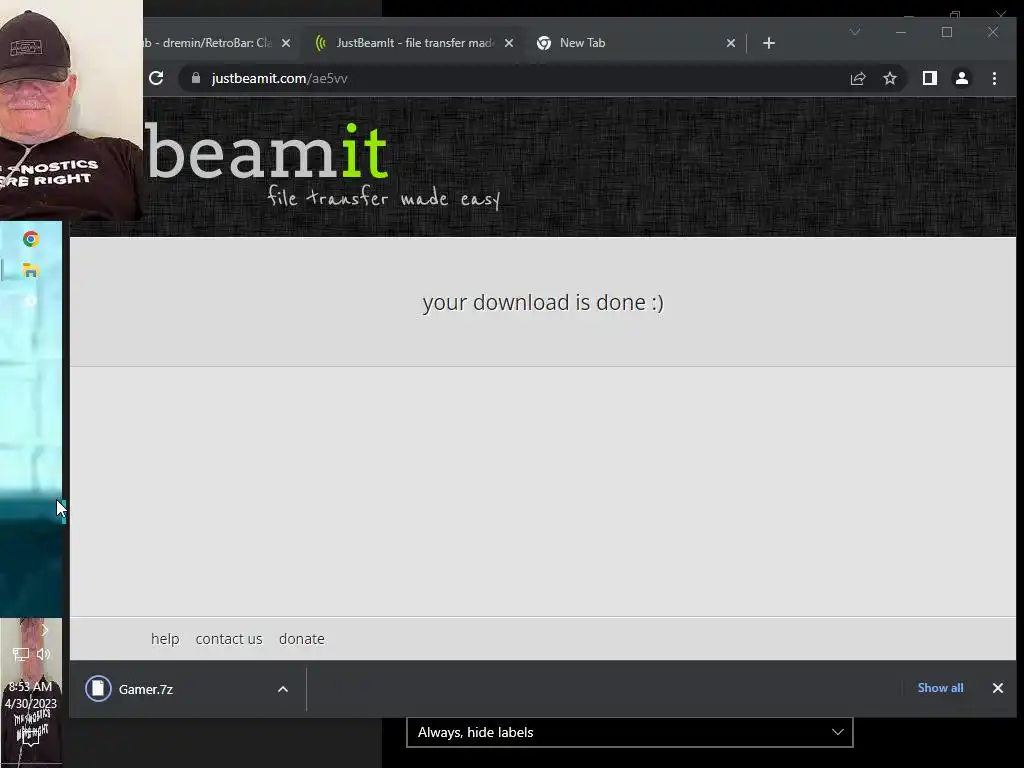Open Chrome three-dot menu
This screenshot has height=768, width=1024.
pyautogui.click(x=994, y=78)
